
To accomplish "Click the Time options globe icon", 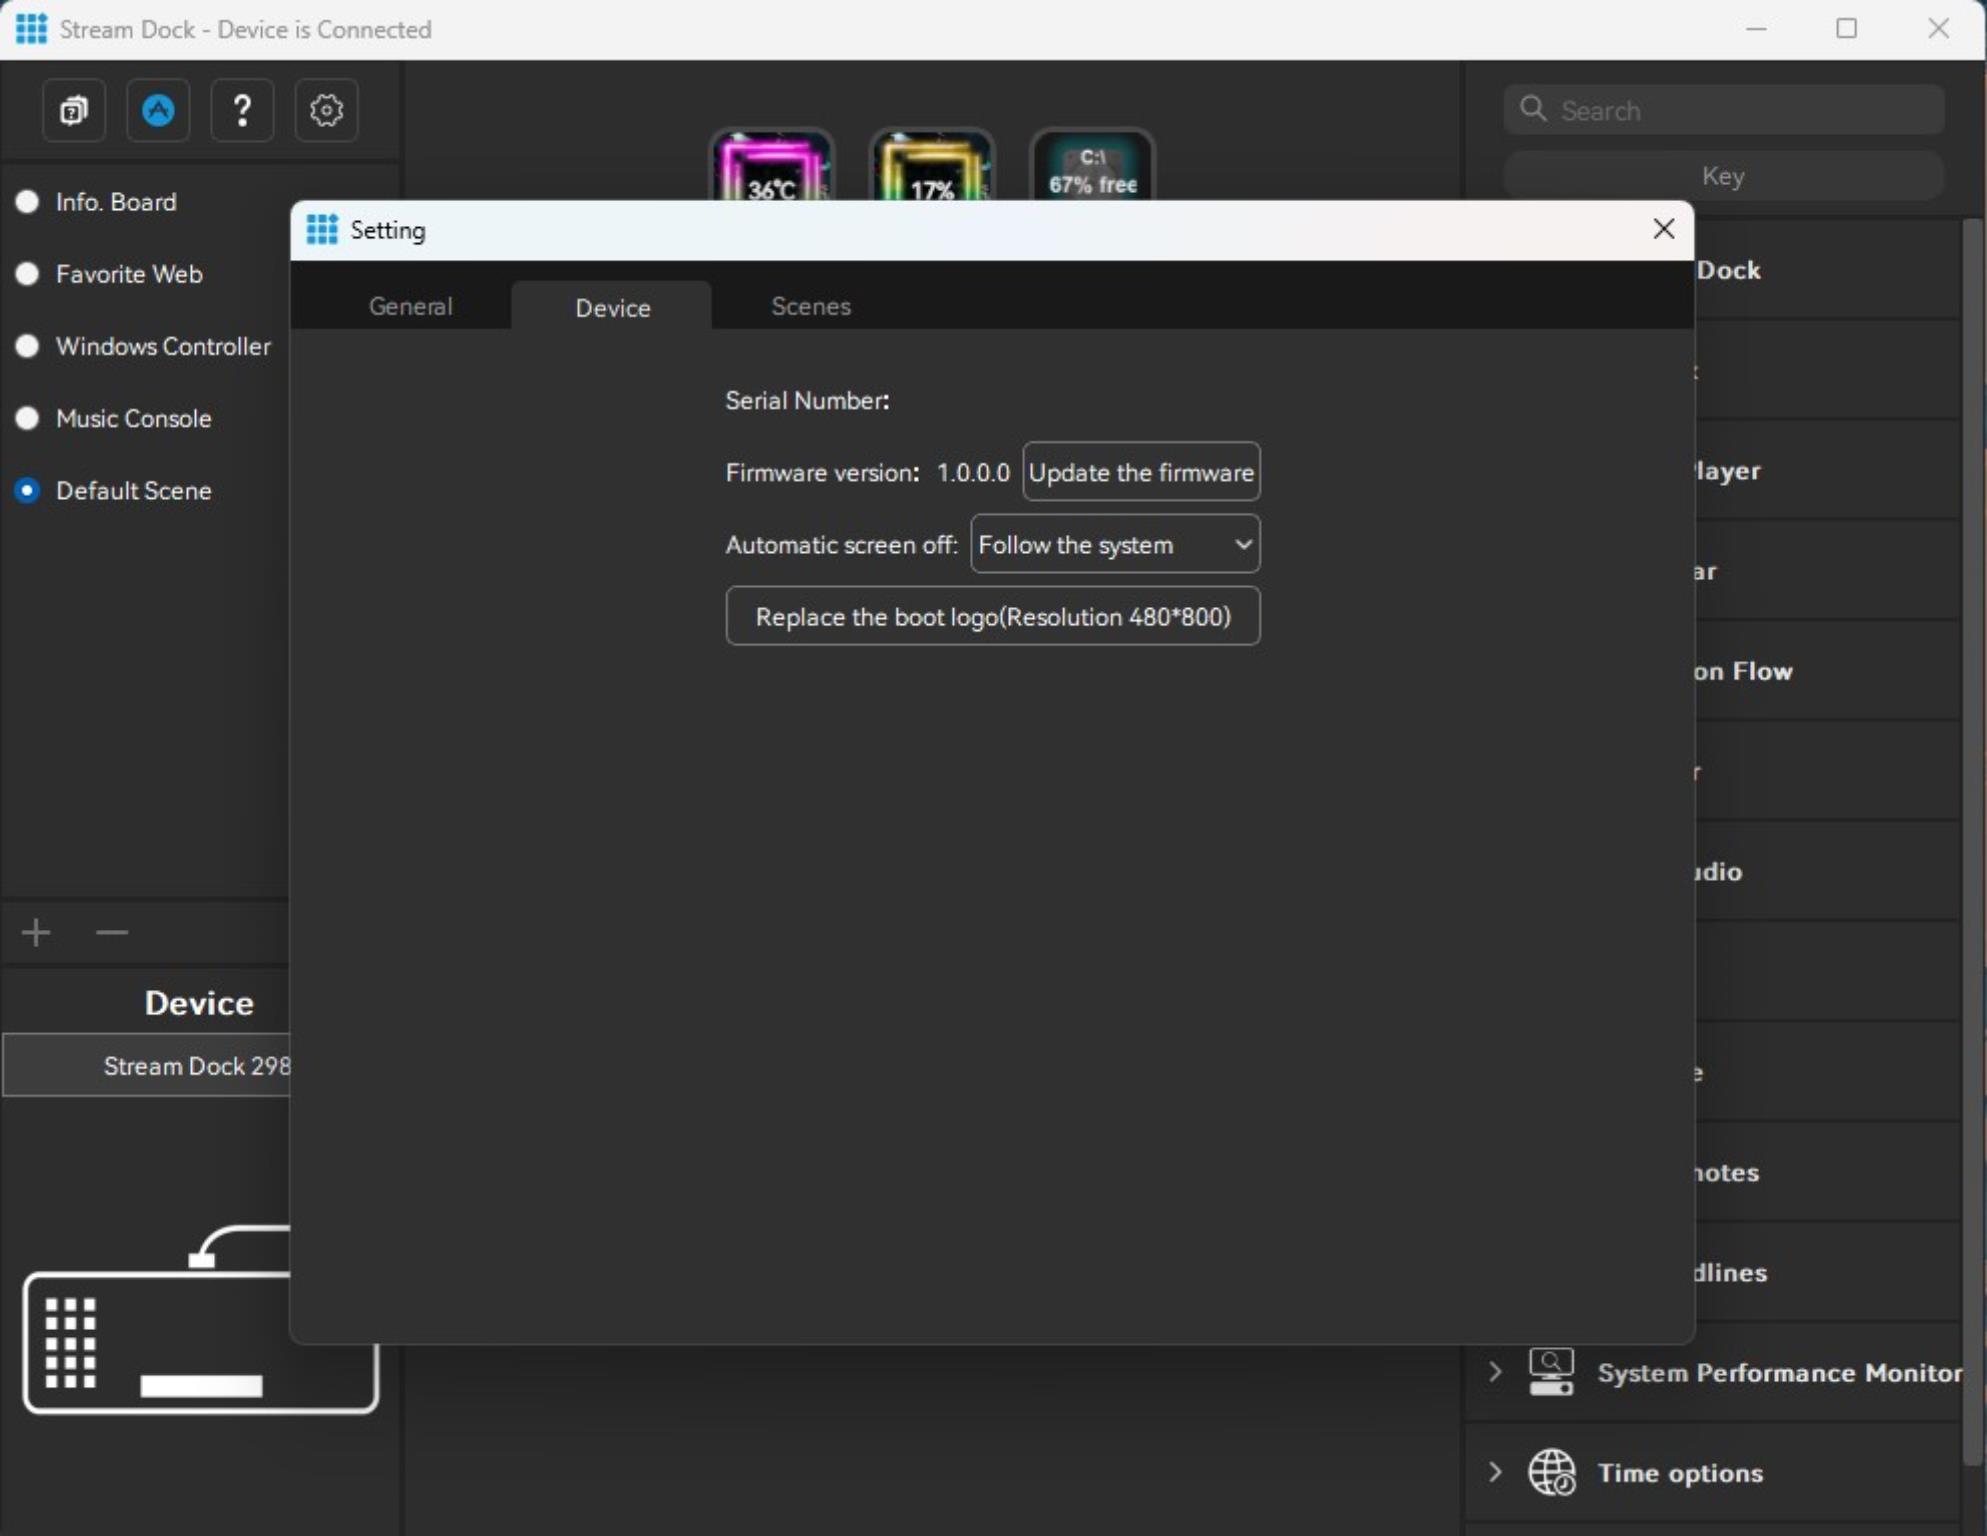I will [1551, 1472].
